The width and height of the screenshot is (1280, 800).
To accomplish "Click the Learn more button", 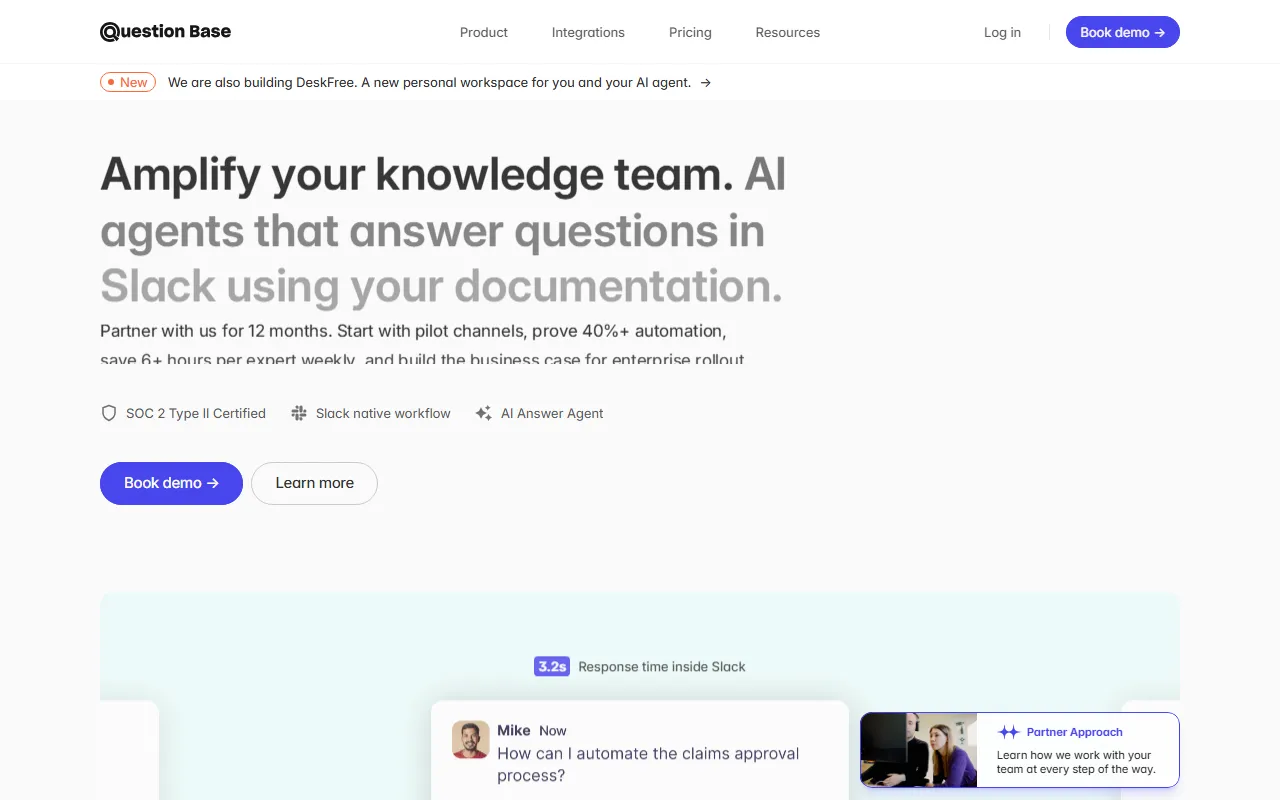I will click(x=314, y=483).
